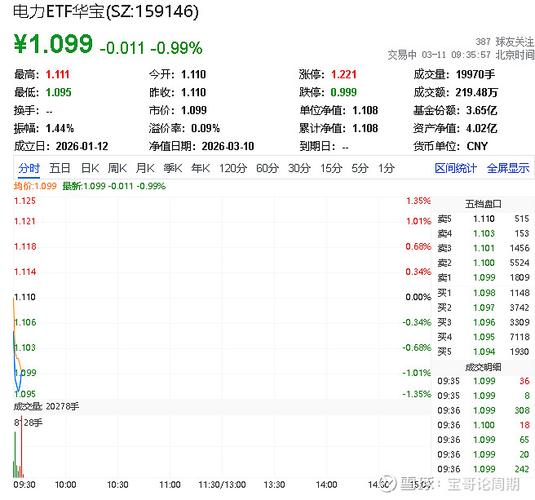Click the 11:30/13:00 time axis marker

coord(222,485)
